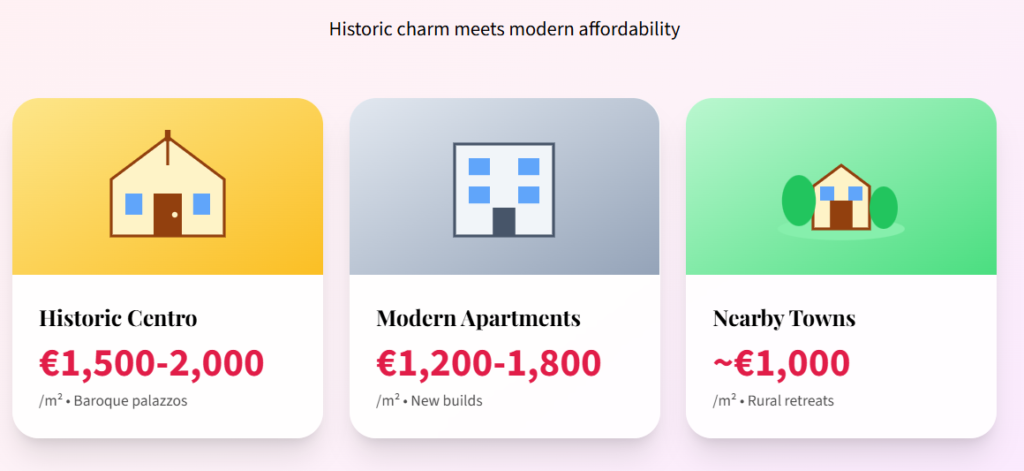Click the New builds description

(447, 401)
